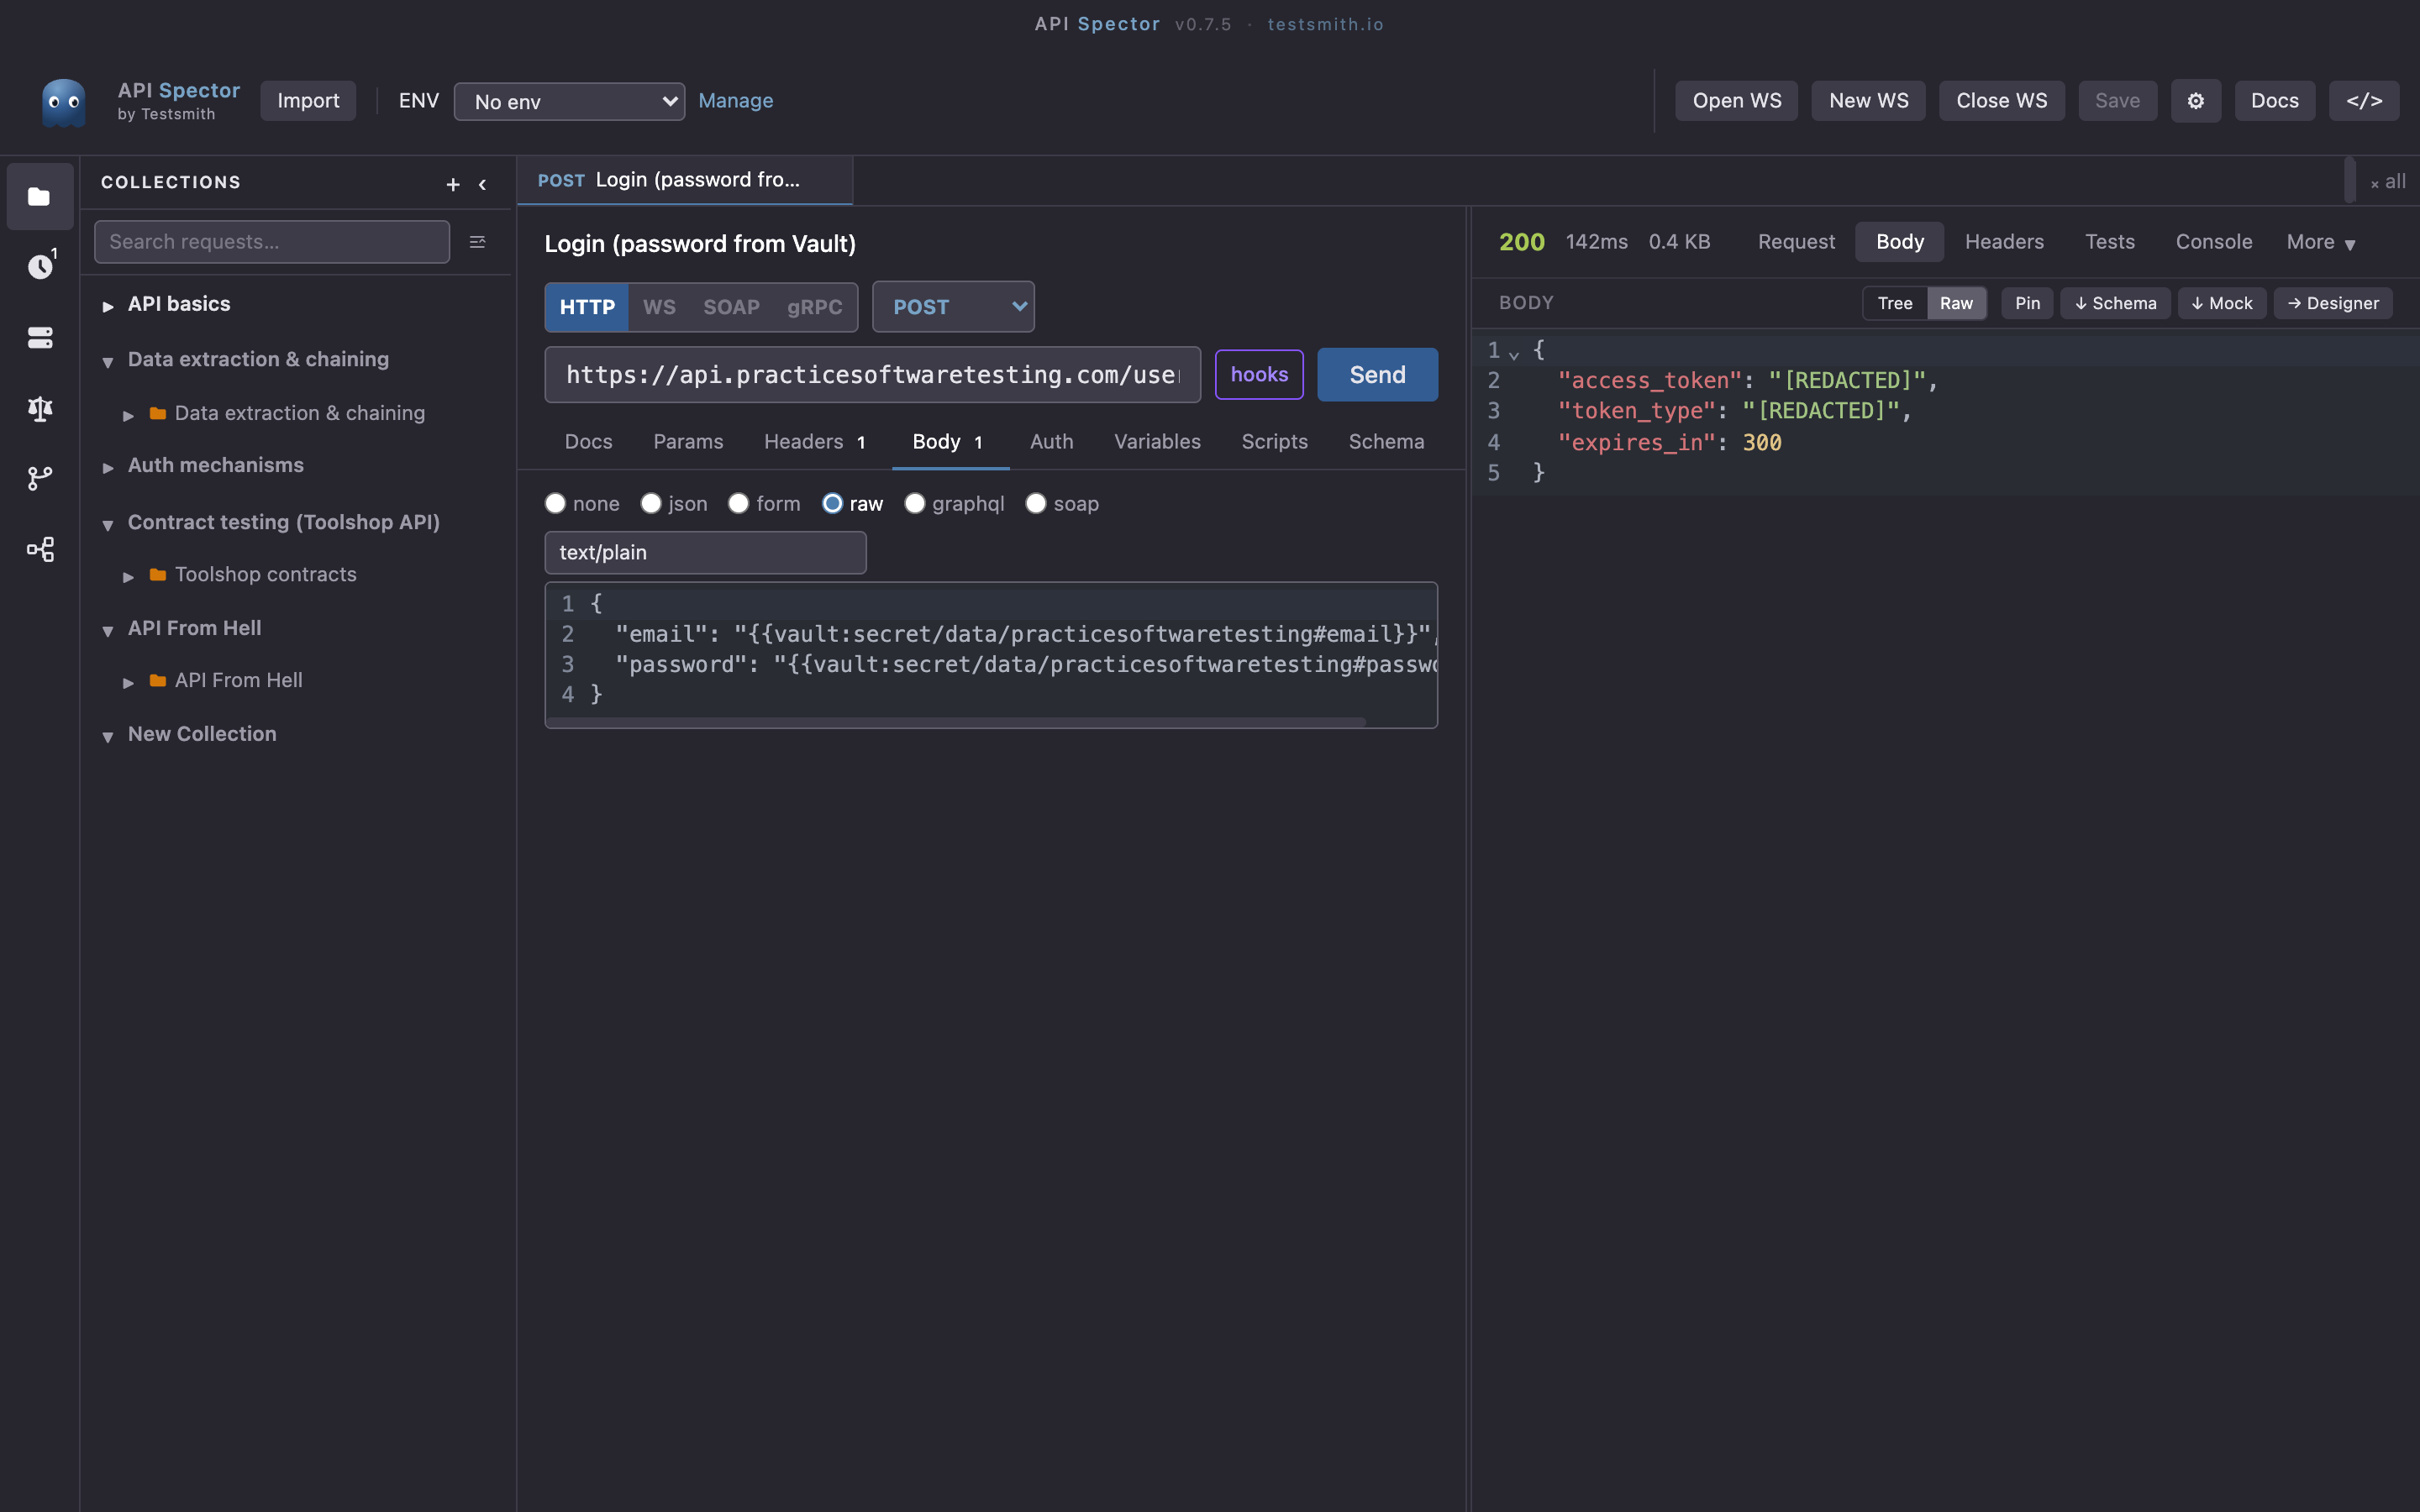Open the balance scale sidebar icon

click(39, 408)
